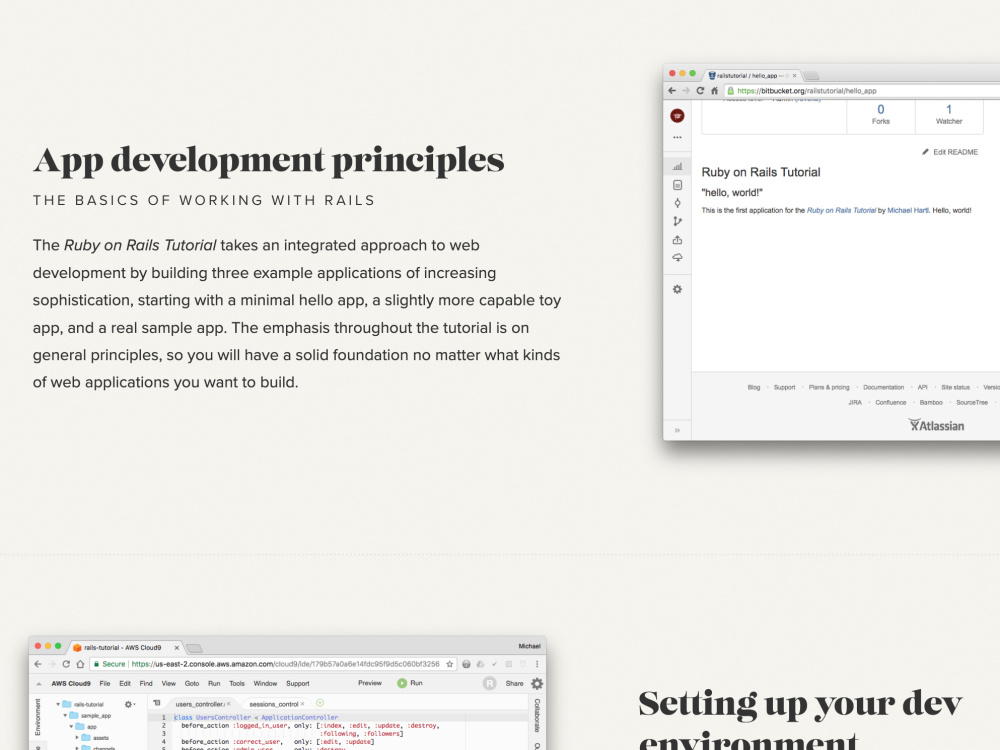
Task: Open the Tools menu in Cloud9
Action: point(237,683)
